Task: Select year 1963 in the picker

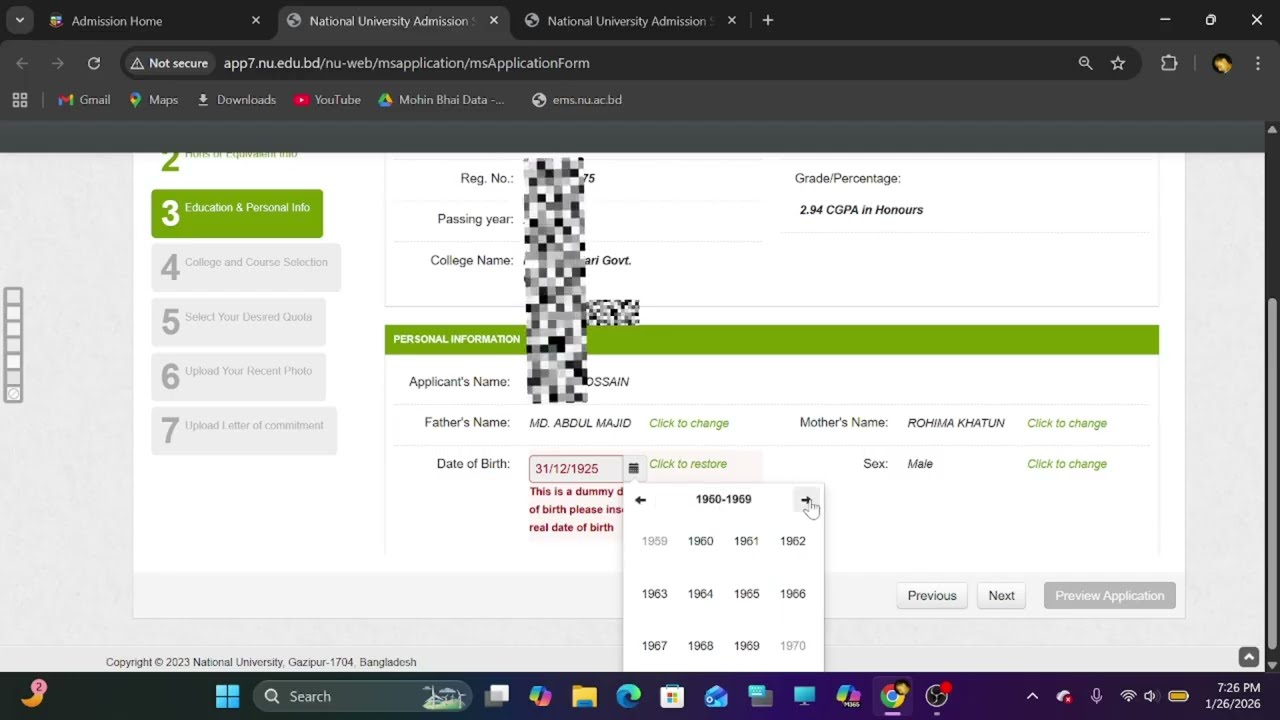Action: tap(654, 594)
